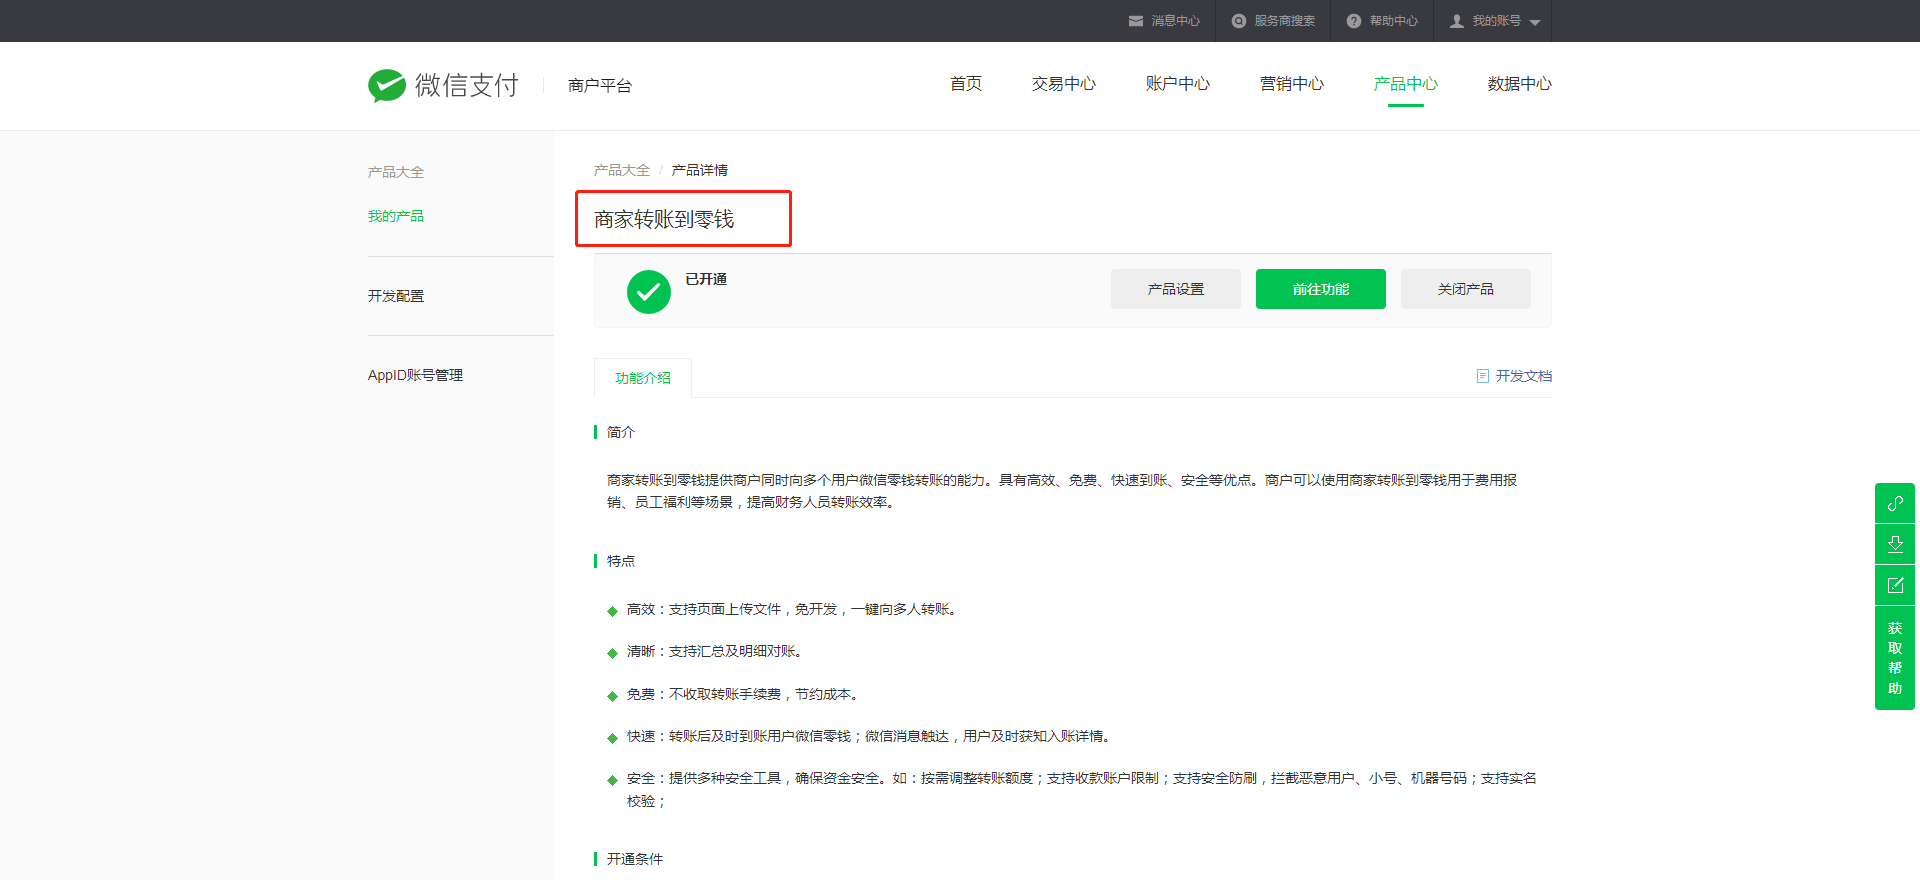This screenshot has width=1920, height=880.
Task: Open the 营销中心 navigation item
Action: click(x=1292, y=84)
